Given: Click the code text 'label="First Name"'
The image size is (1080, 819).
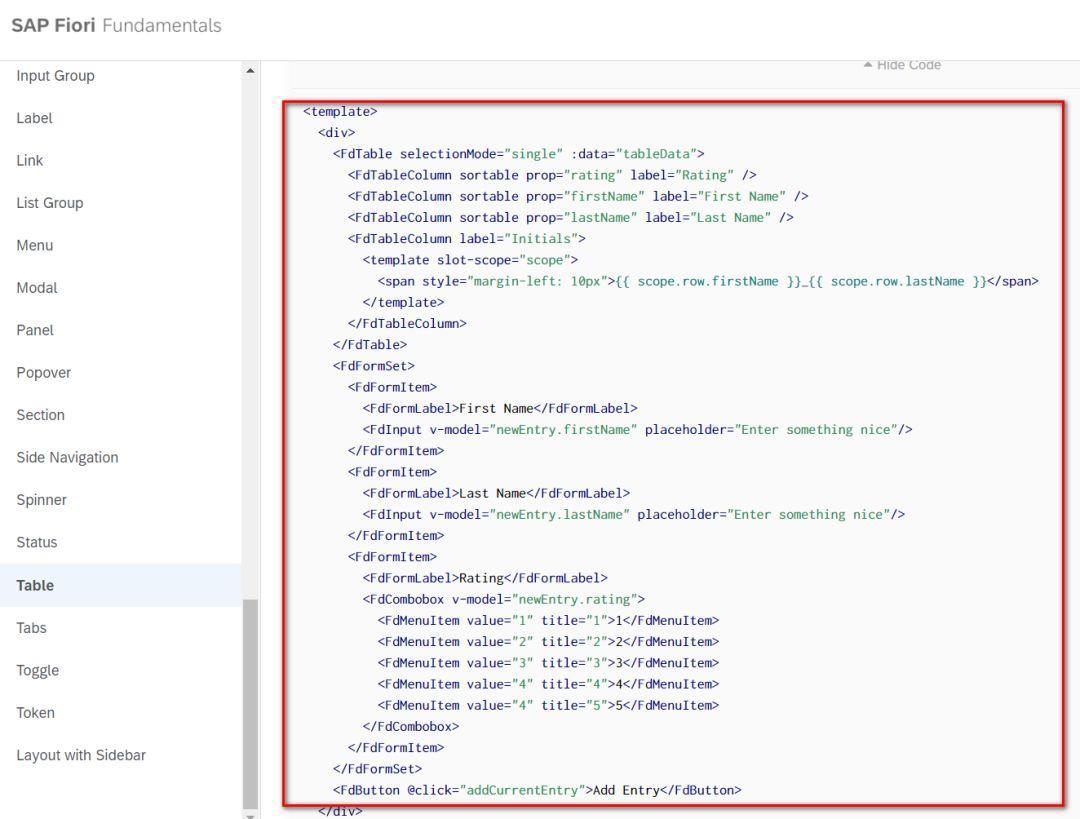Looking at the screenshot, I should [719, 196].
